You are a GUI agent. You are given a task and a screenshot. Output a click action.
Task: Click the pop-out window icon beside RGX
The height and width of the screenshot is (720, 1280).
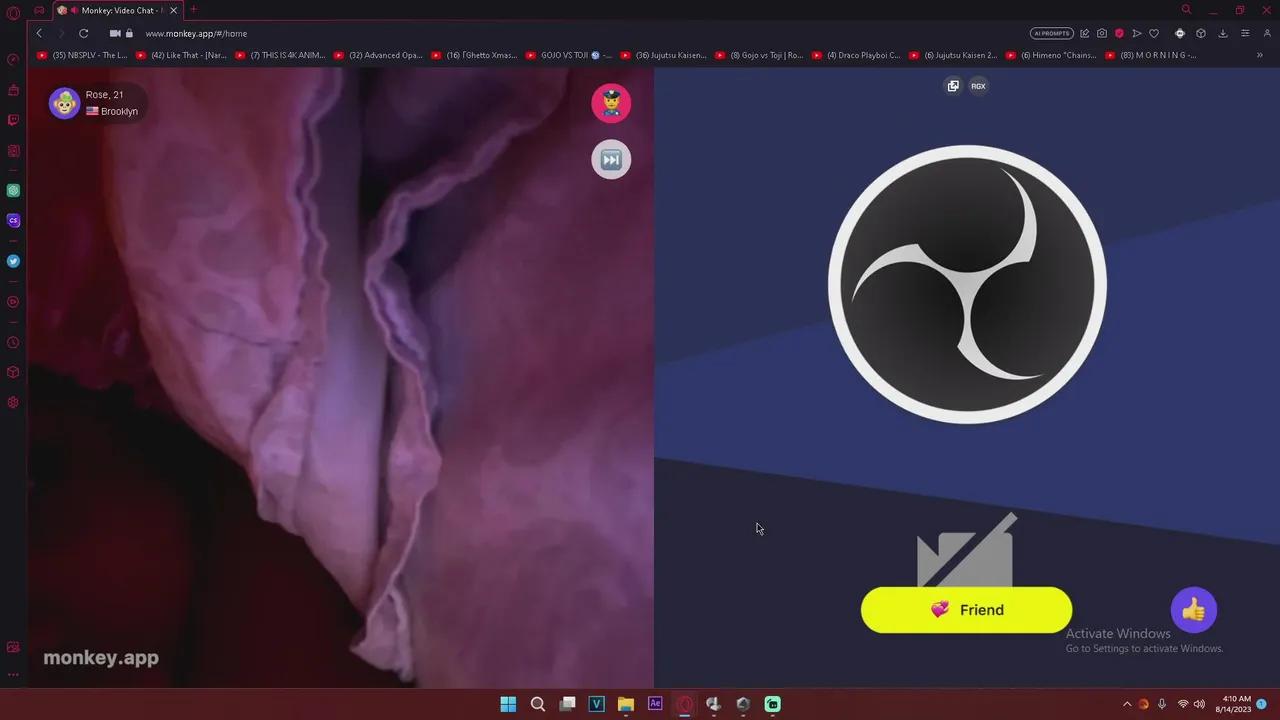click(x=953, y=86)
